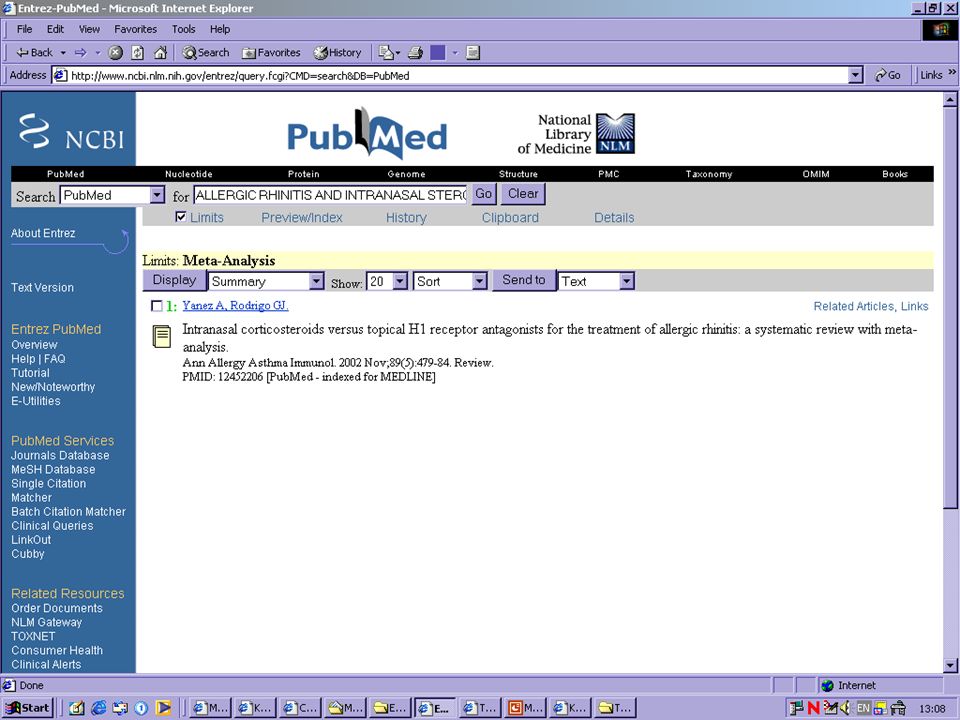Click the Clear button
Screen dimensions: 960x720
[523, 194]
